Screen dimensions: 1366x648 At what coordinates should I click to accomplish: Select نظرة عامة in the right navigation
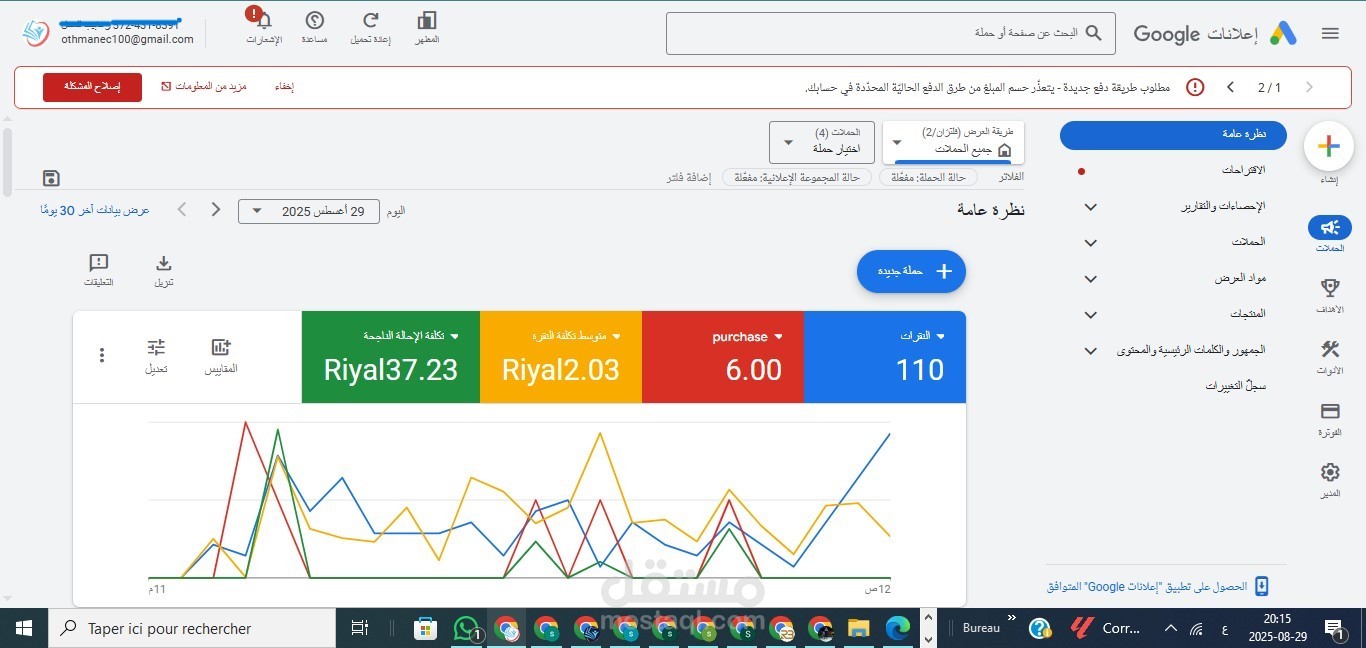[x=1172, y=134]
